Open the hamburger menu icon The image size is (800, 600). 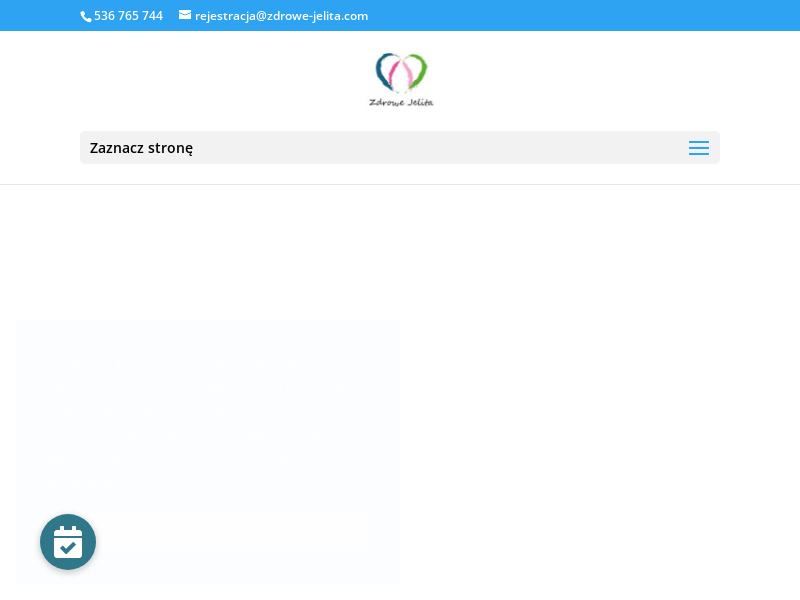tap(698, 148)
